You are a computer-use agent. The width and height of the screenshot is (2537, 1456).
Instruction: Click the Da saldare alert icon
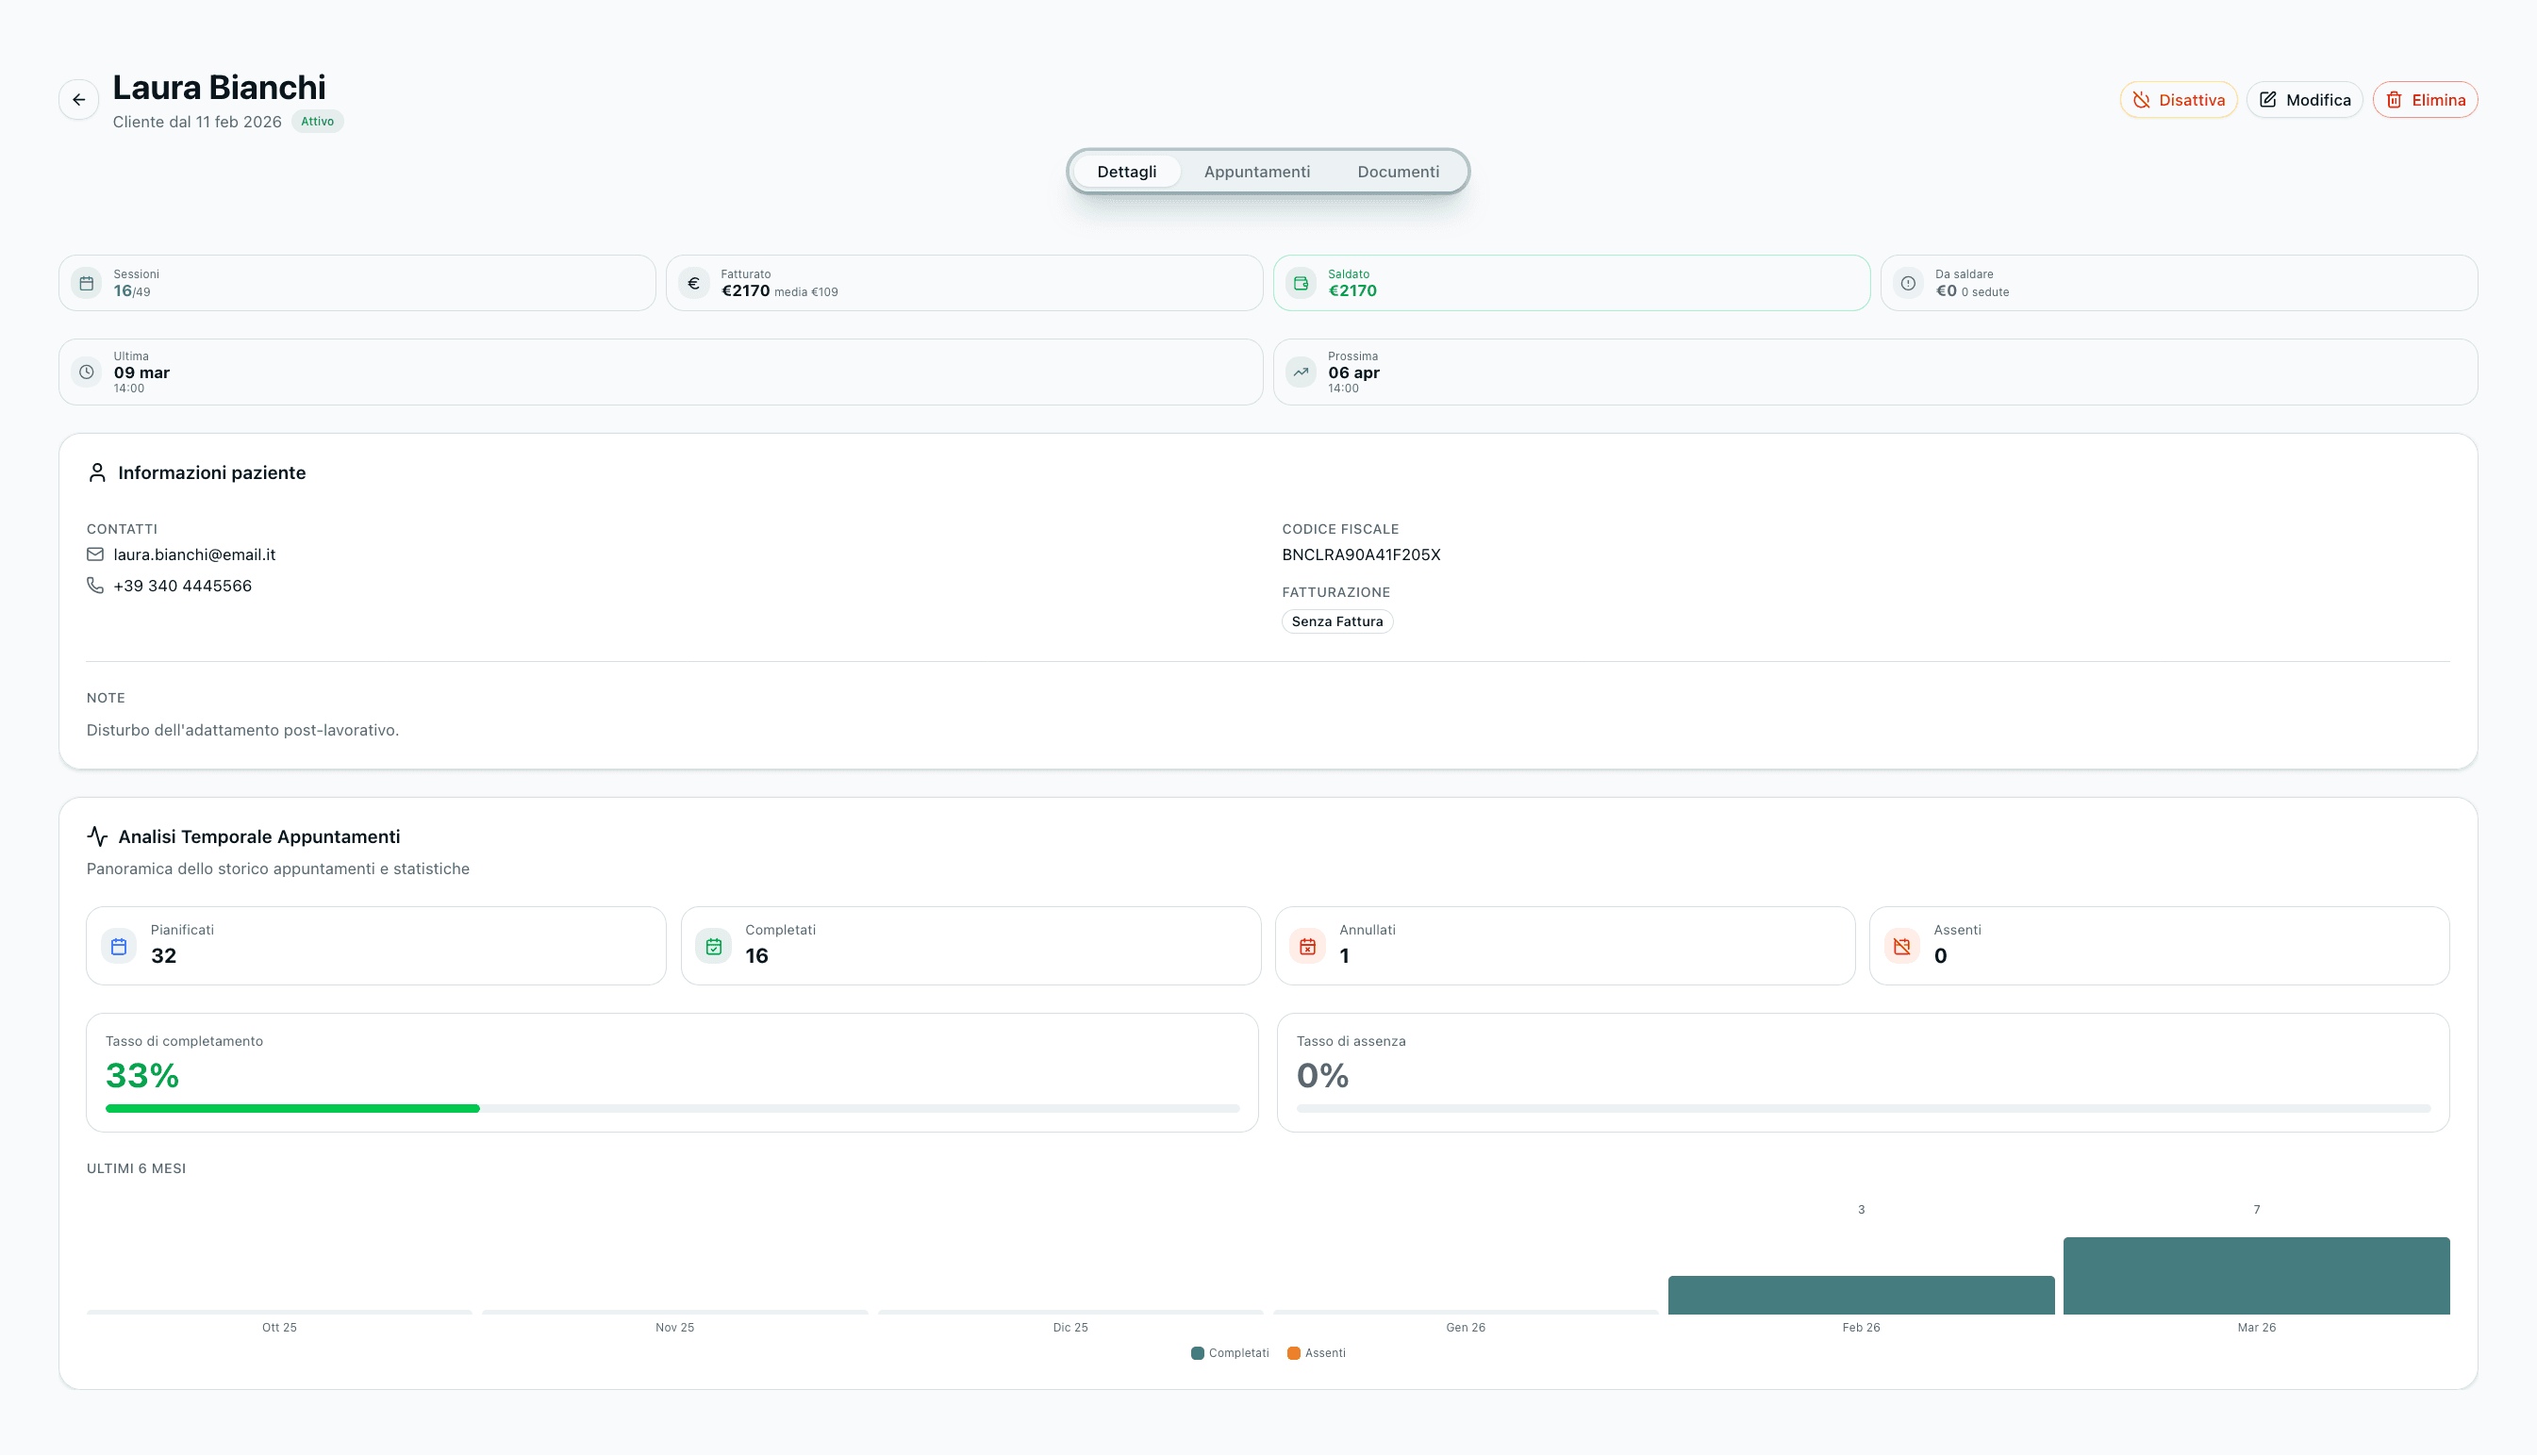(1908, 283)
